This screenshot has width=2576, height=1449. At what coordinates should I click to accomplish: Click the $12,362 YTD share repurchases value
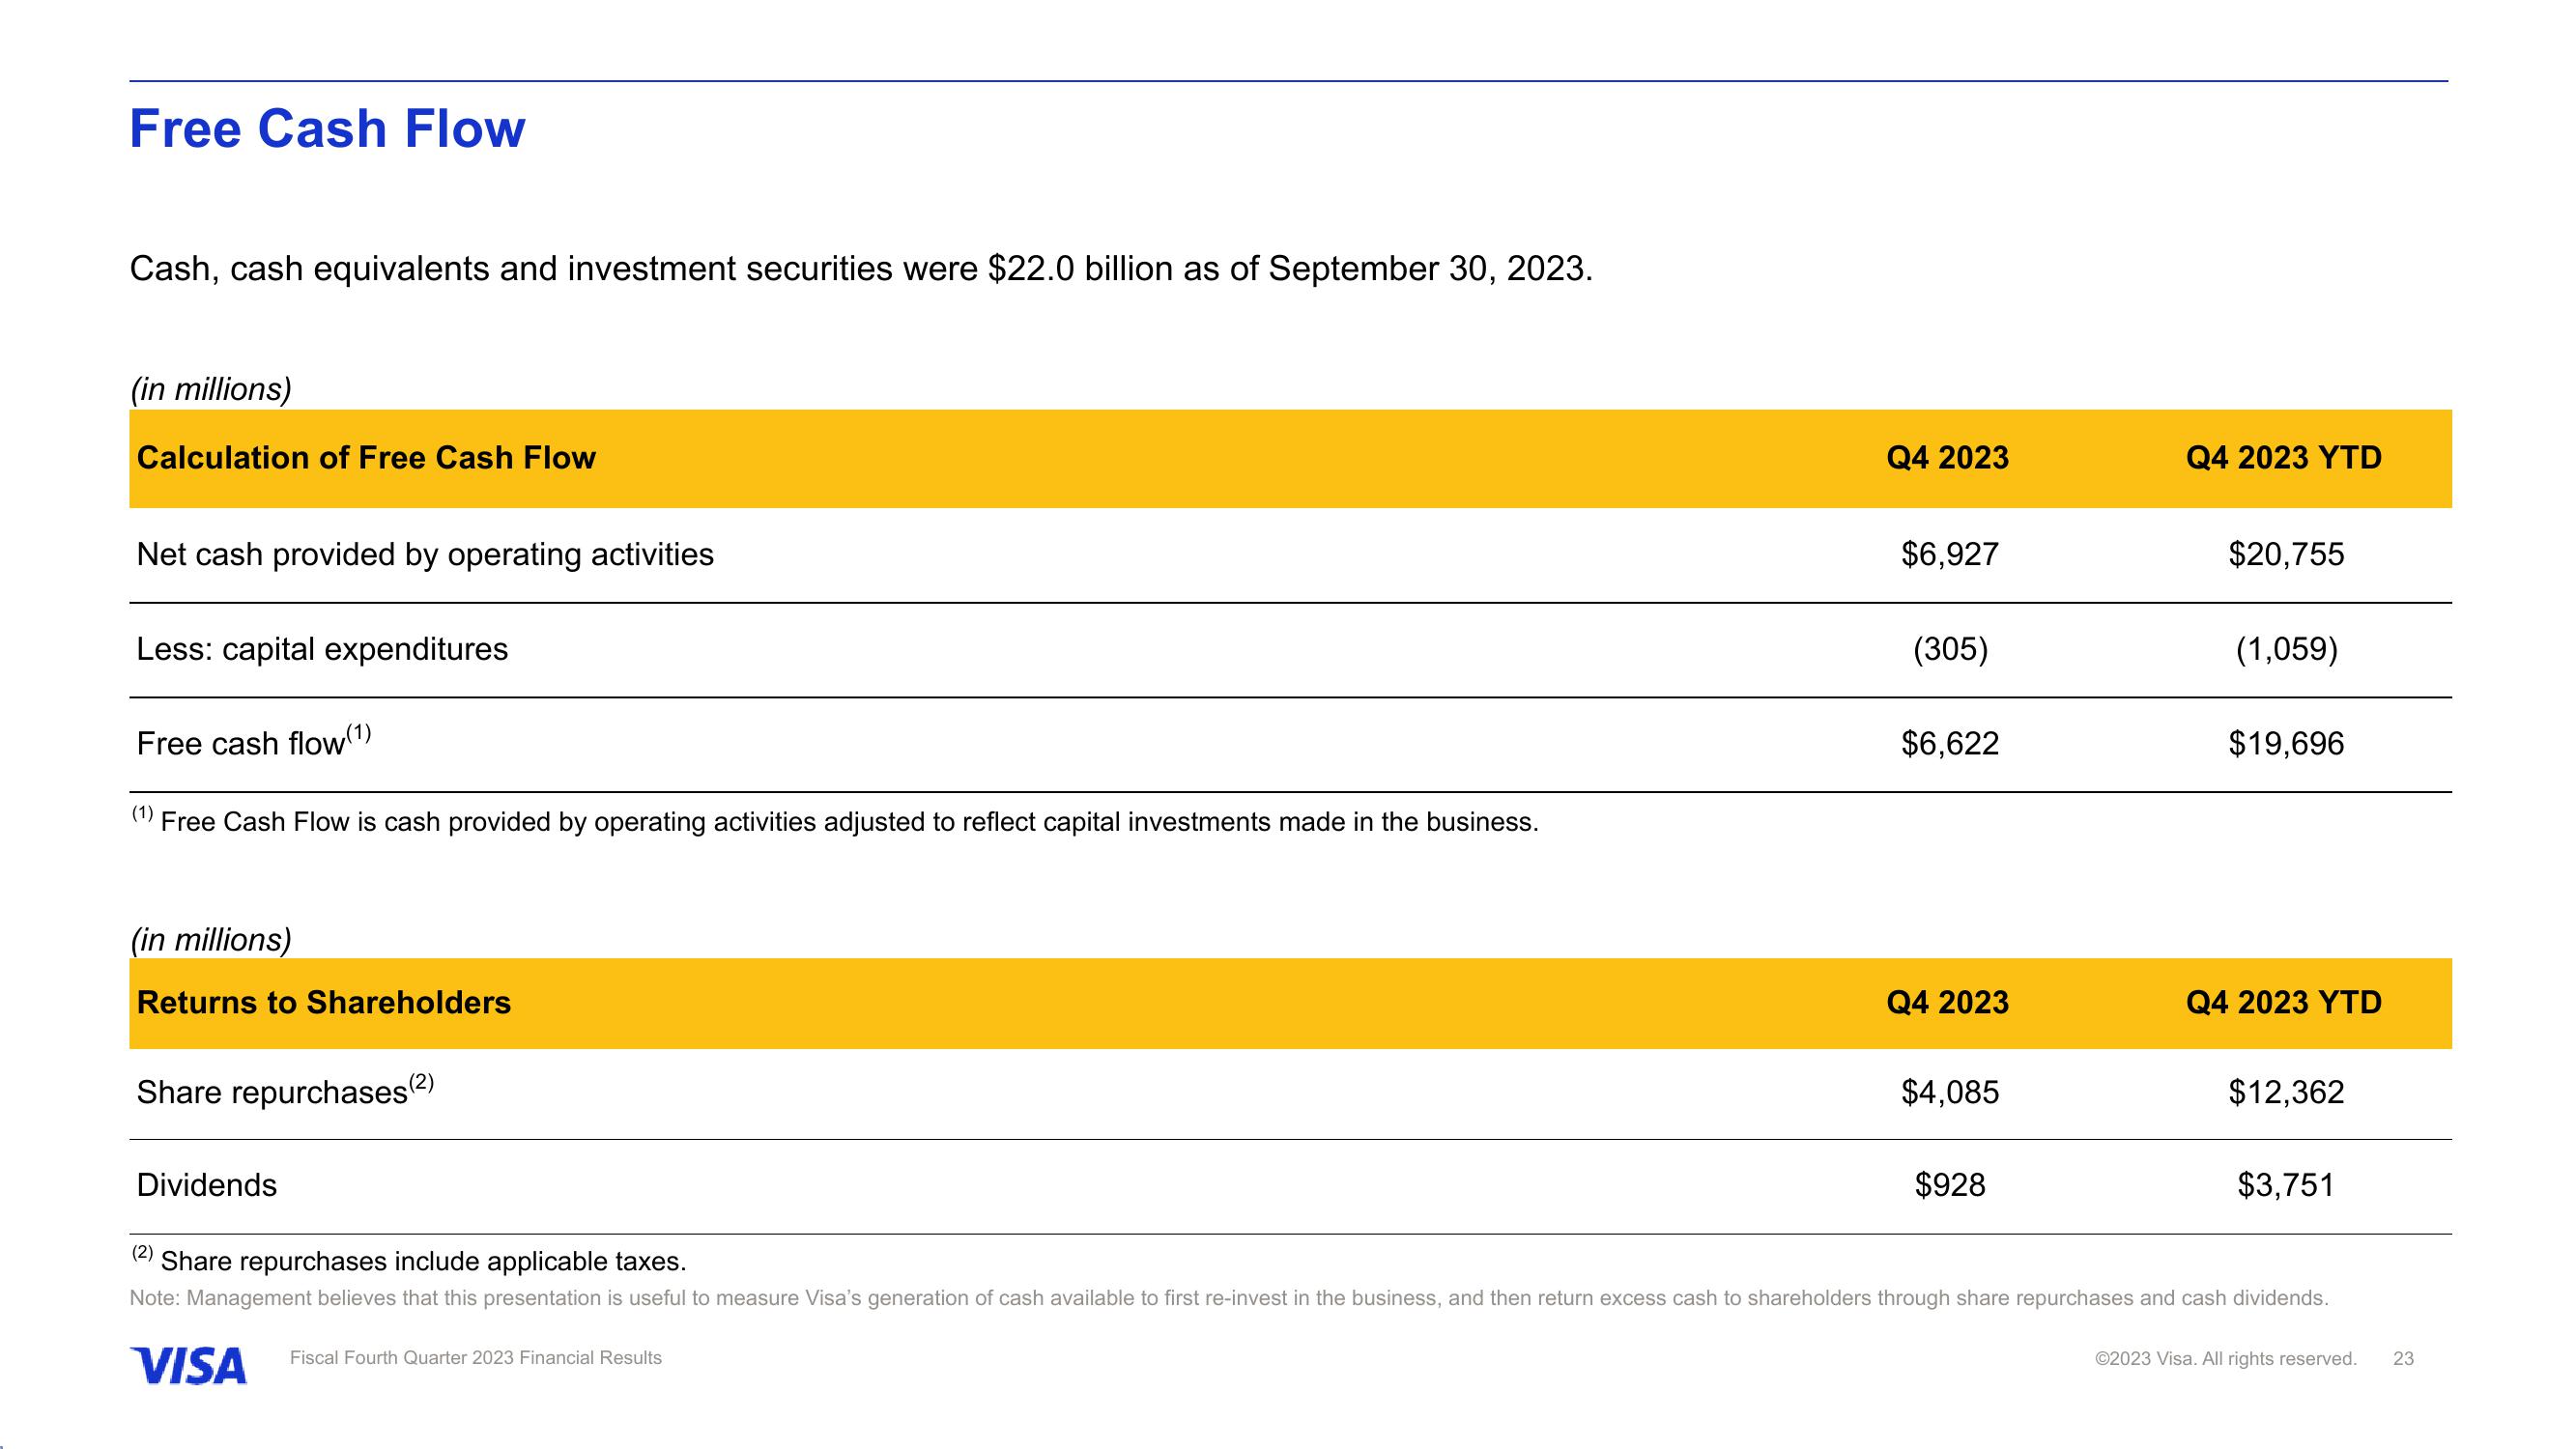tap(2286, 1092)
